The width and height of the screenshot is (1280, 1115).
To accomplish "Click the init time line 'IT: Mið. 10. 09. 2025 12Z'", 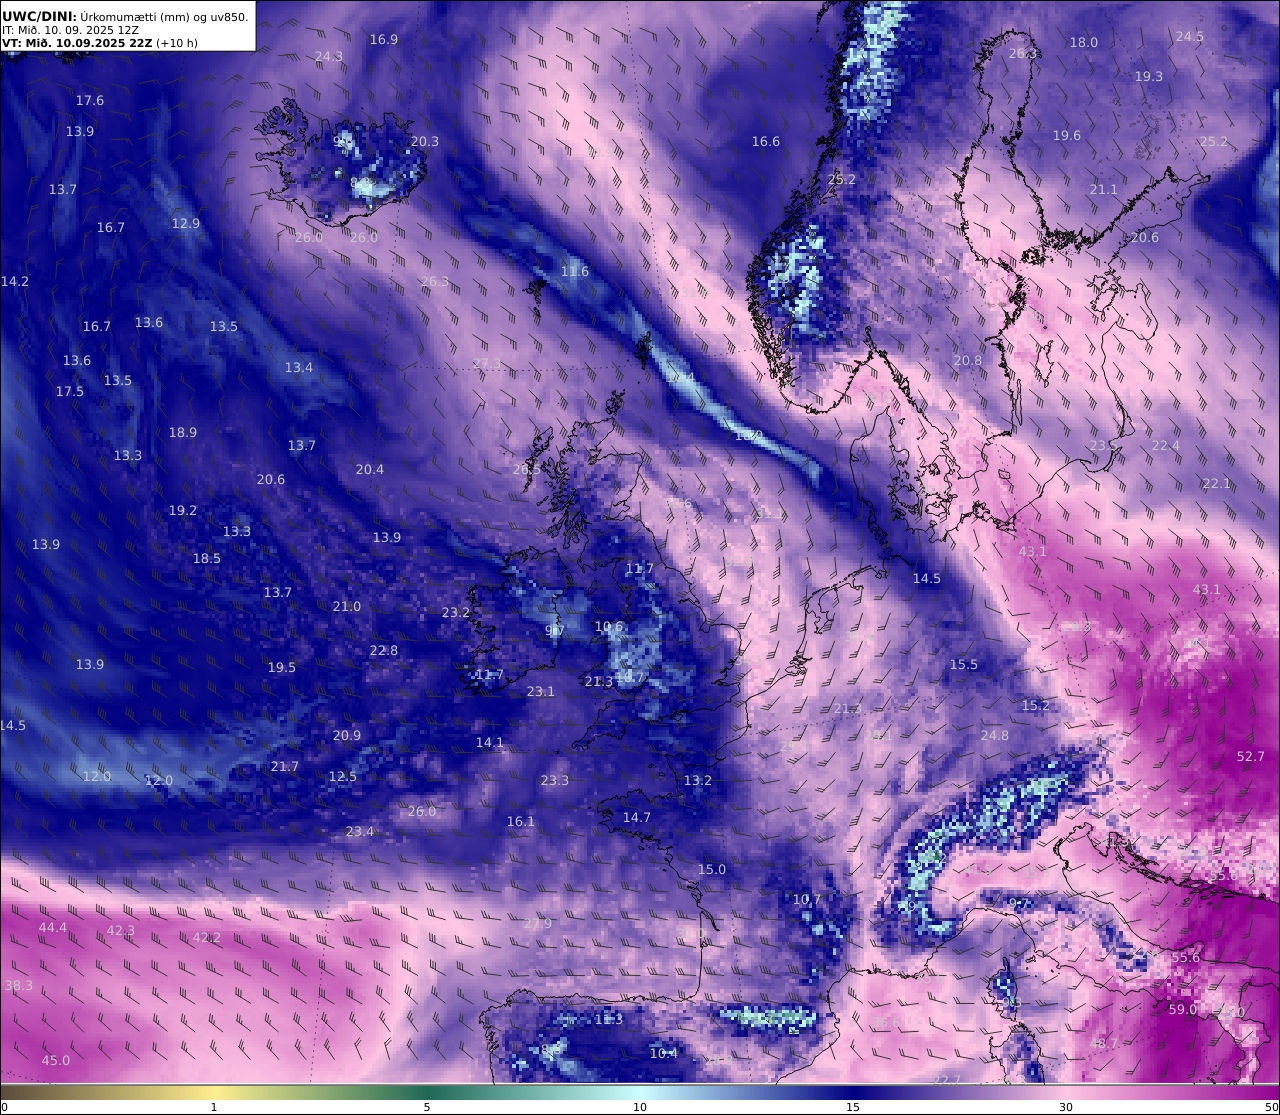I will click(x=68, y=30).
